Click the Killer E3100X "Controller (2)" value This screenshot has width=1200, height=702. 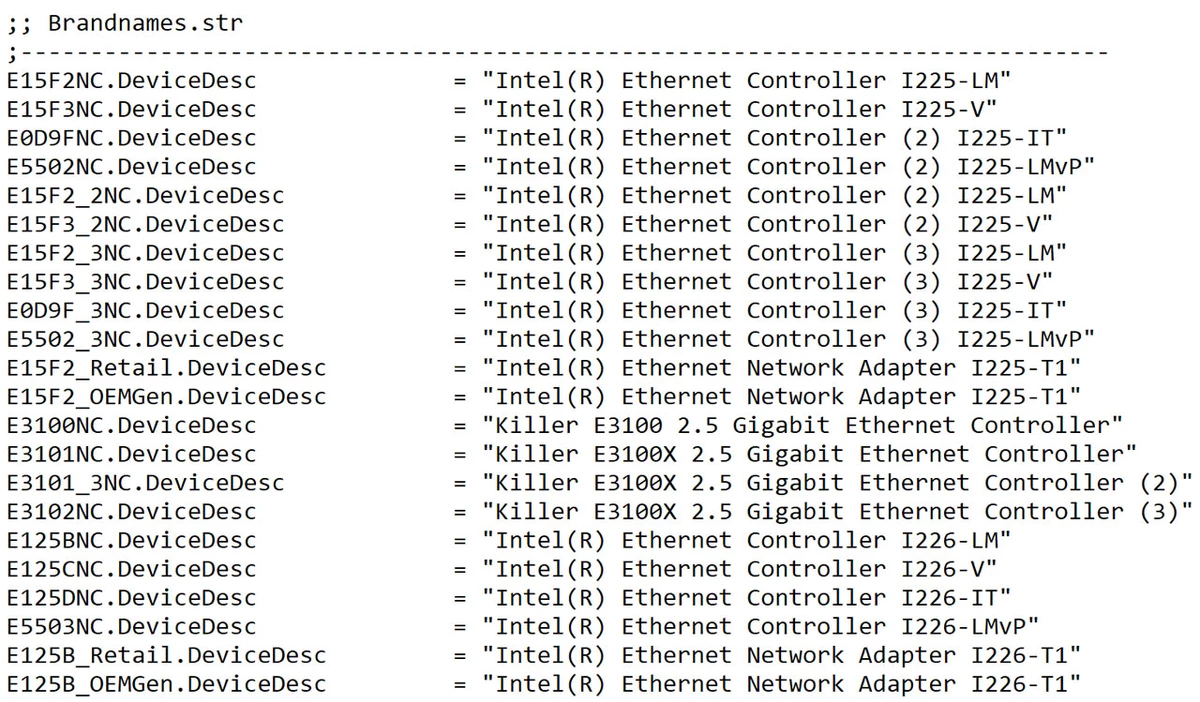[x=837, y=483]
